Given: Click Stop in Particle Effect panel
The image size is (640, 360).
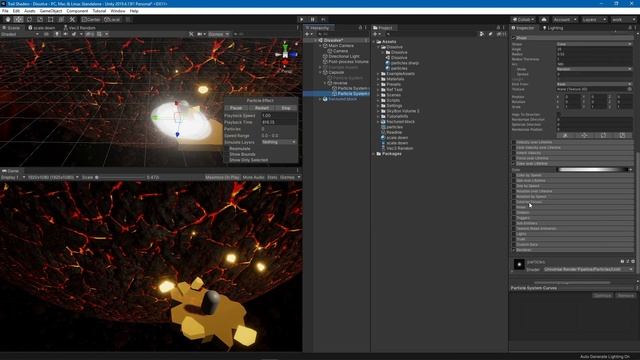Looking at the screenshot, I should click(x=286, y=108).
